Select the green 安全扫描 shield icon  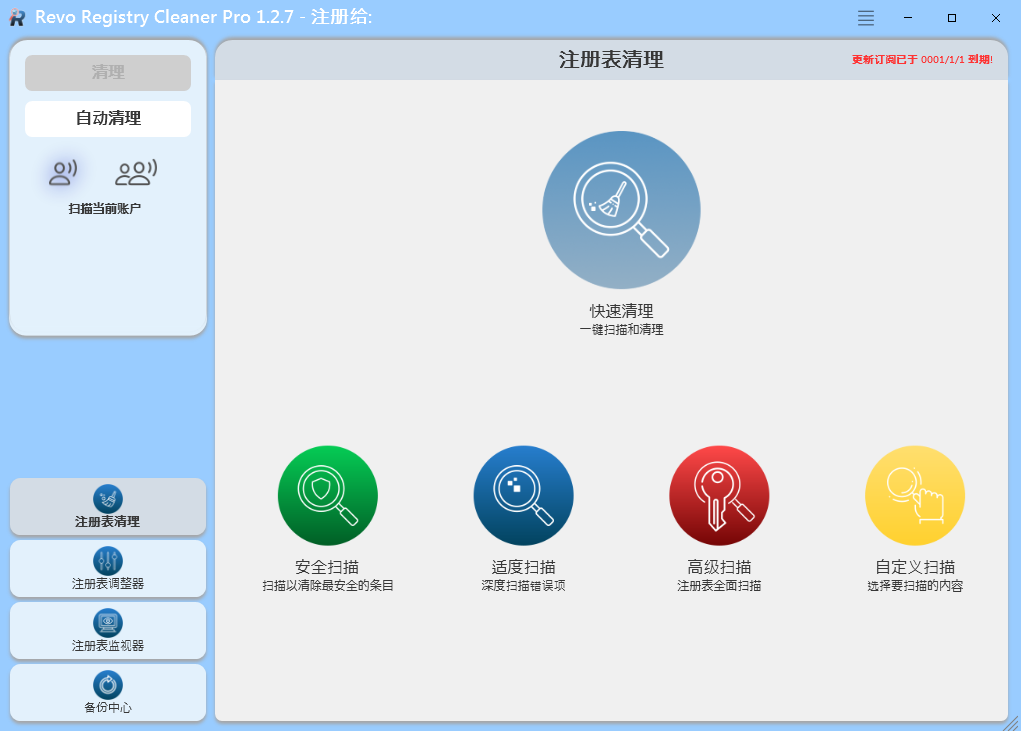click(327, 495)
